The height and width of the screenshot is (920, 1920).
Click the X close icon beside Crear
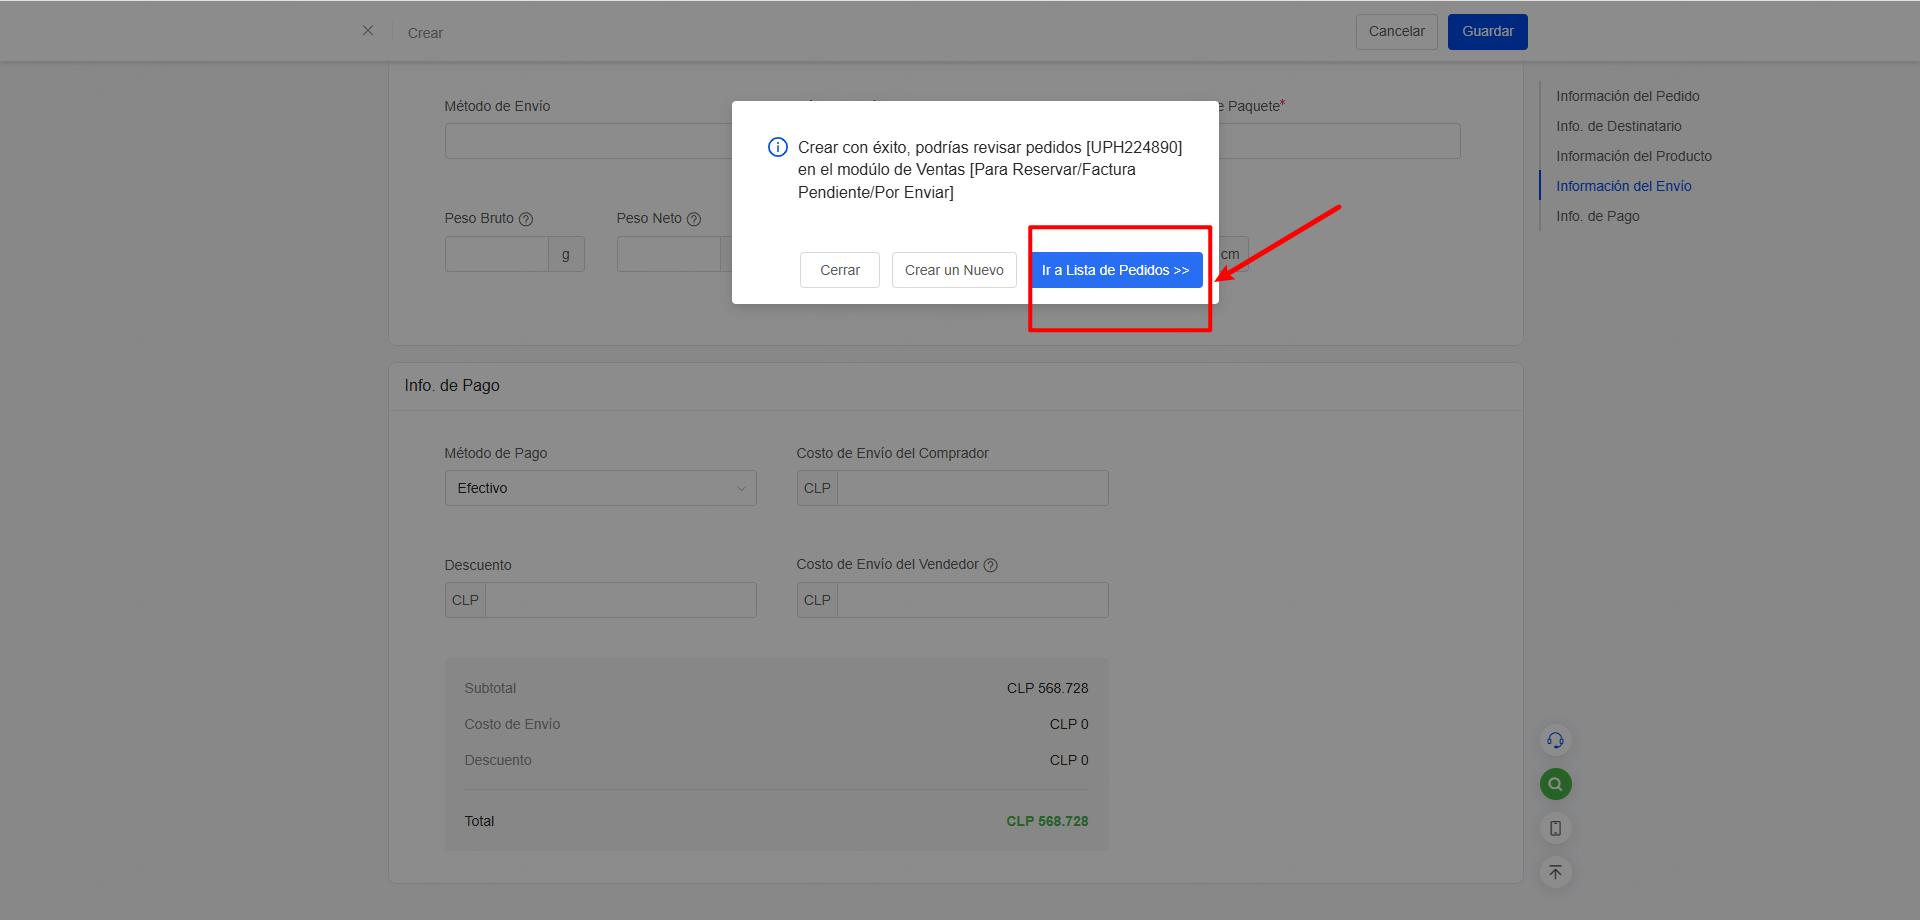368,31
